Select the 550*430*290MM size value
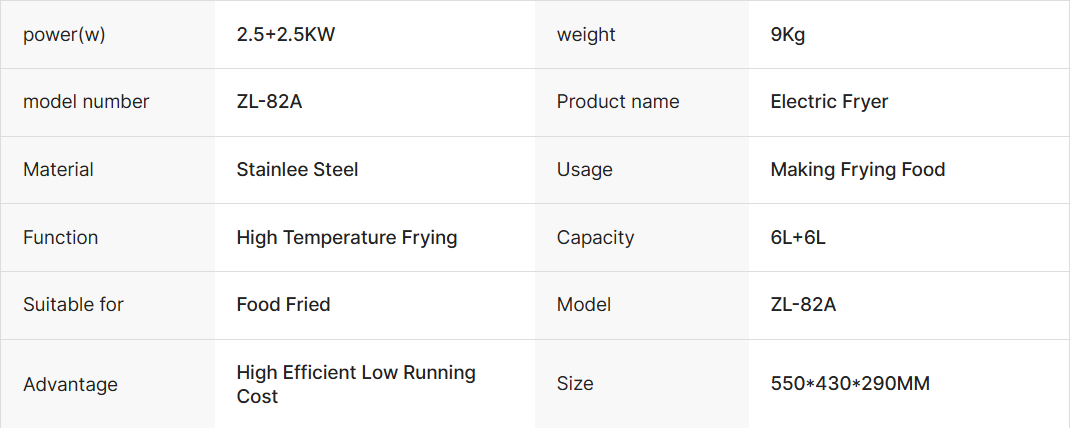 pos(850,384)
